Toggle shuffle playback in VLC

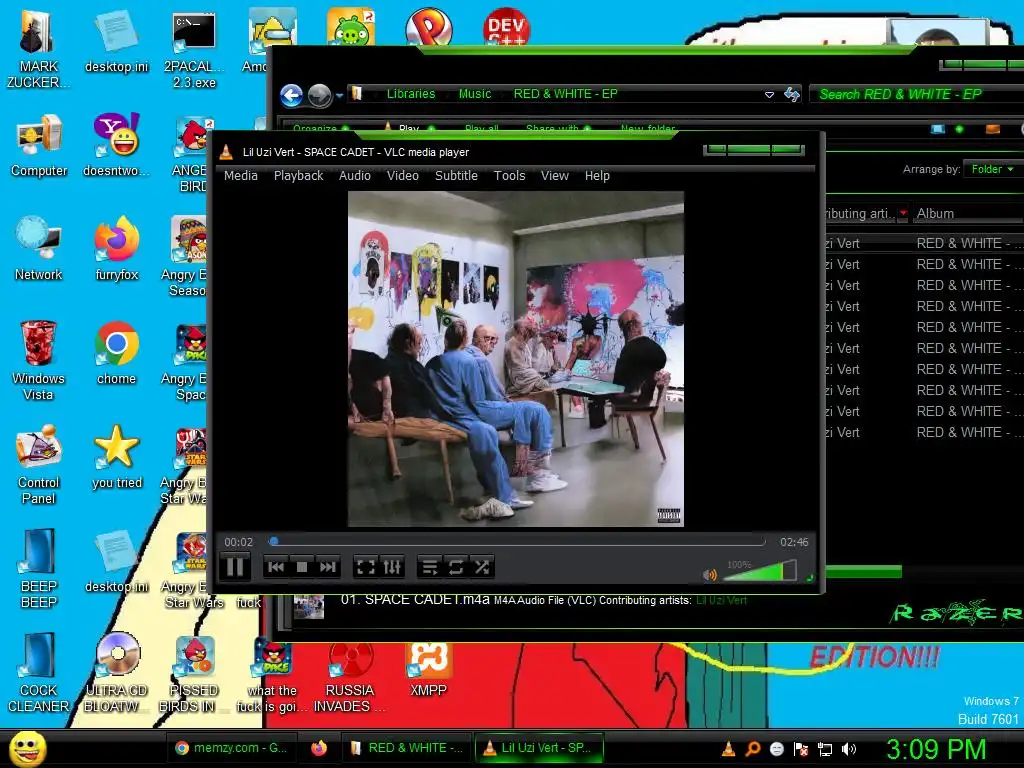pos(482,567)
